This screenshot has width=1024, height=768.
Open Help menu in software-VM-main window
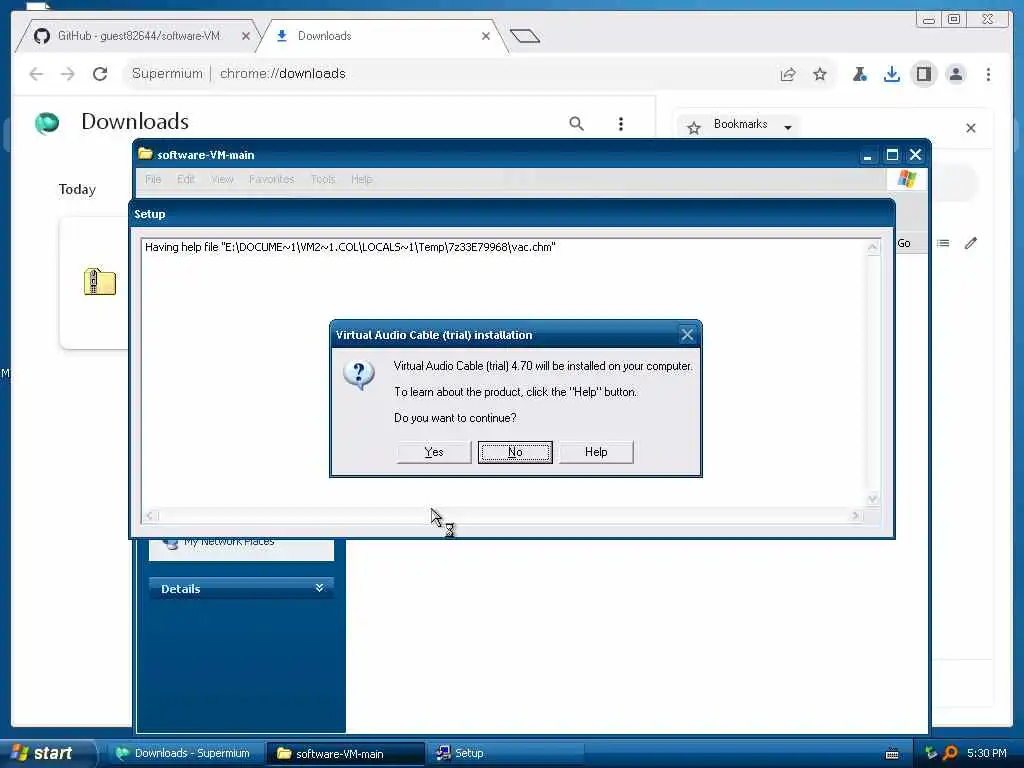[x=362, y=179]
